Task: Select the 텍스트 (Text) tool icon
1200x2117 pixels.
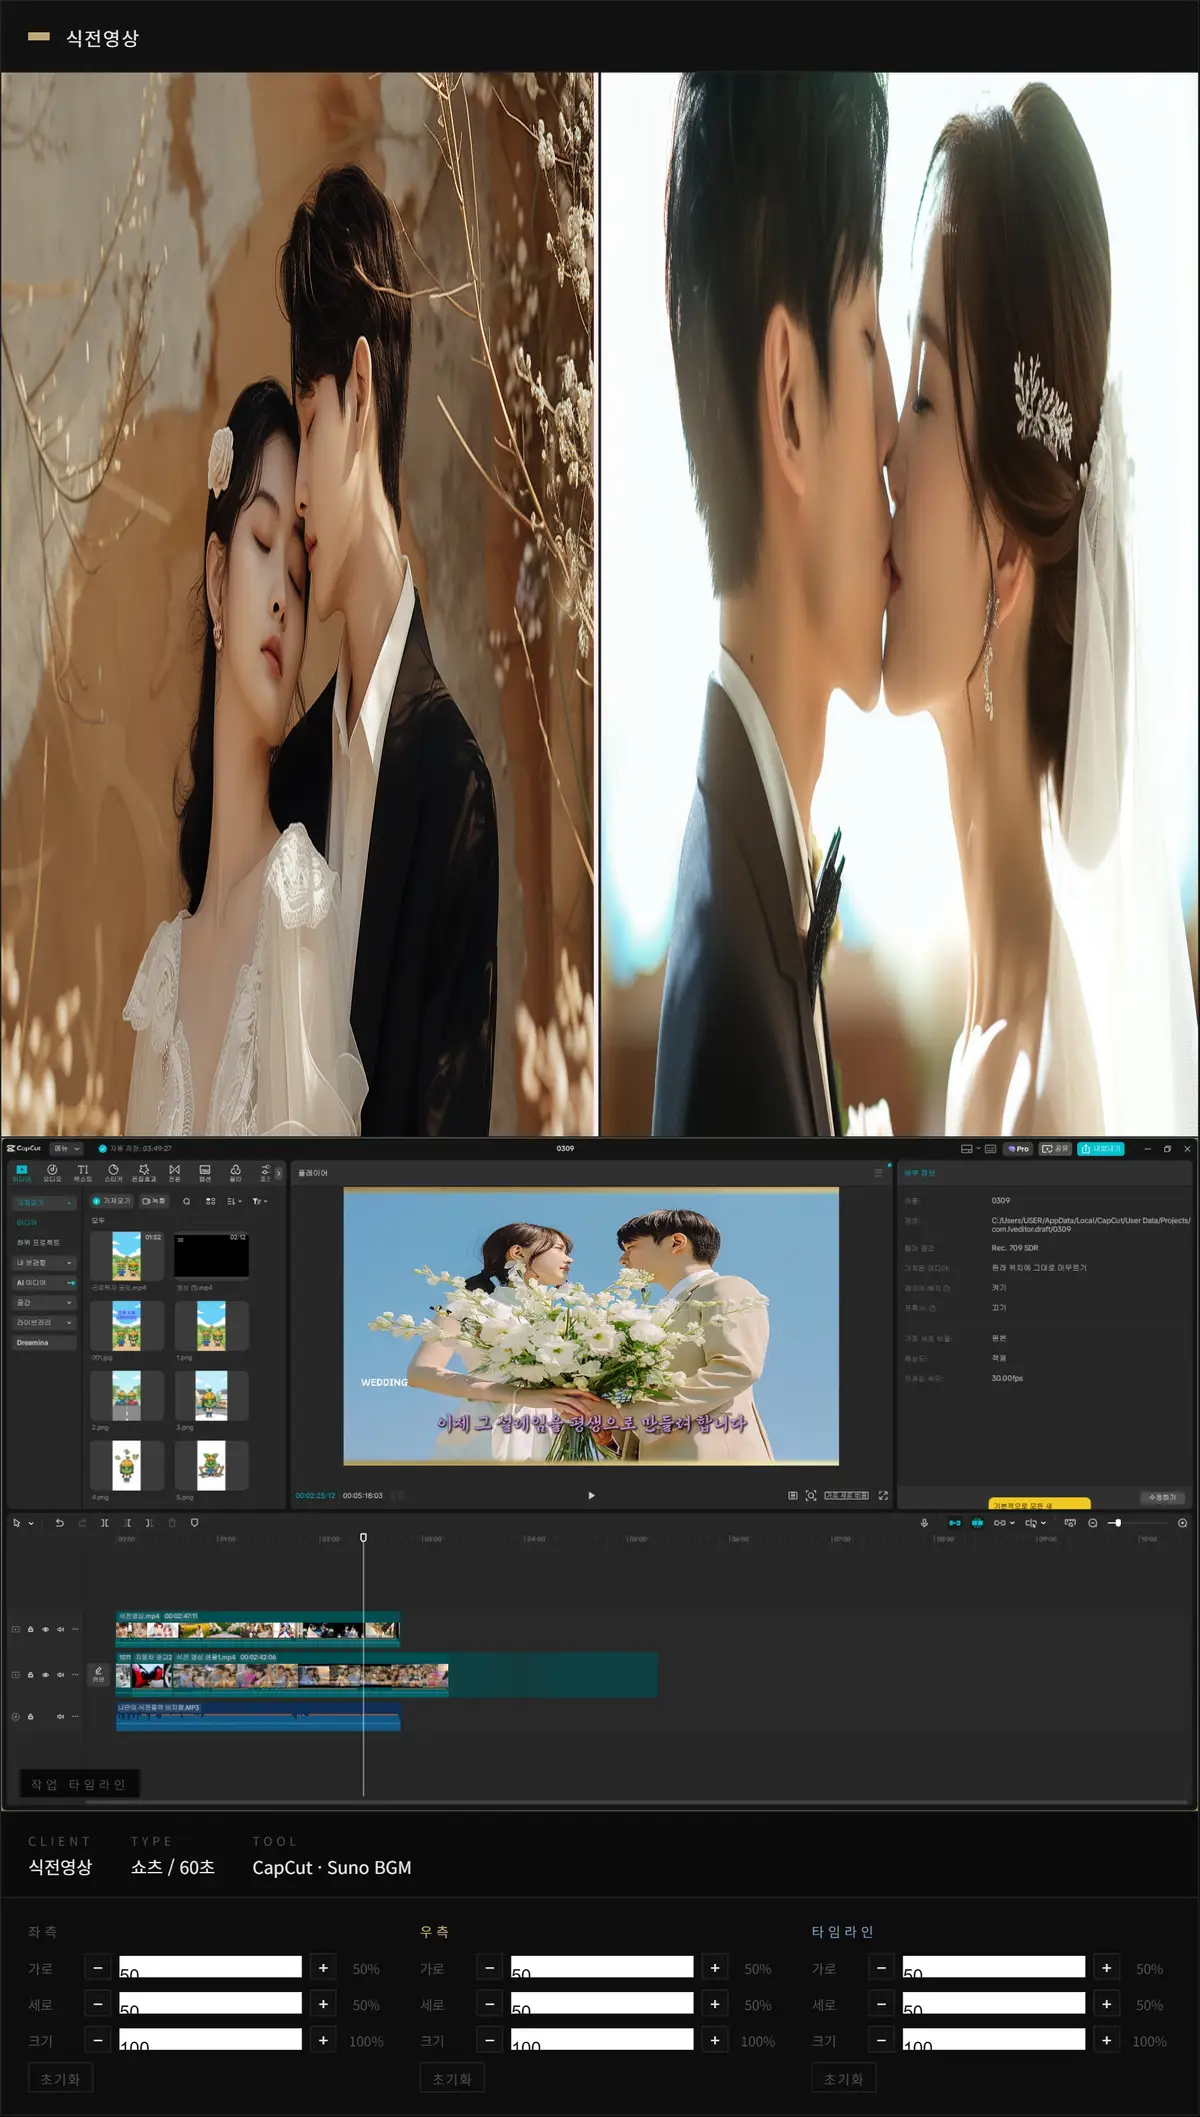Action: (83, 1173)
